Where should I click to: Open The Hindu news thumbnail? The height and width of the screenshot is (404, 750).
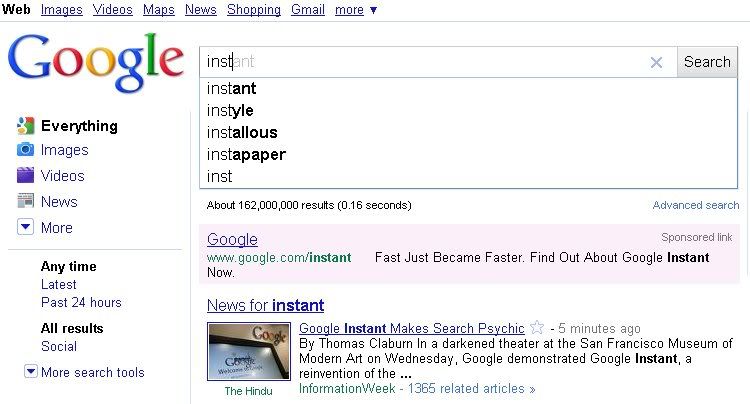coord(247,350)
